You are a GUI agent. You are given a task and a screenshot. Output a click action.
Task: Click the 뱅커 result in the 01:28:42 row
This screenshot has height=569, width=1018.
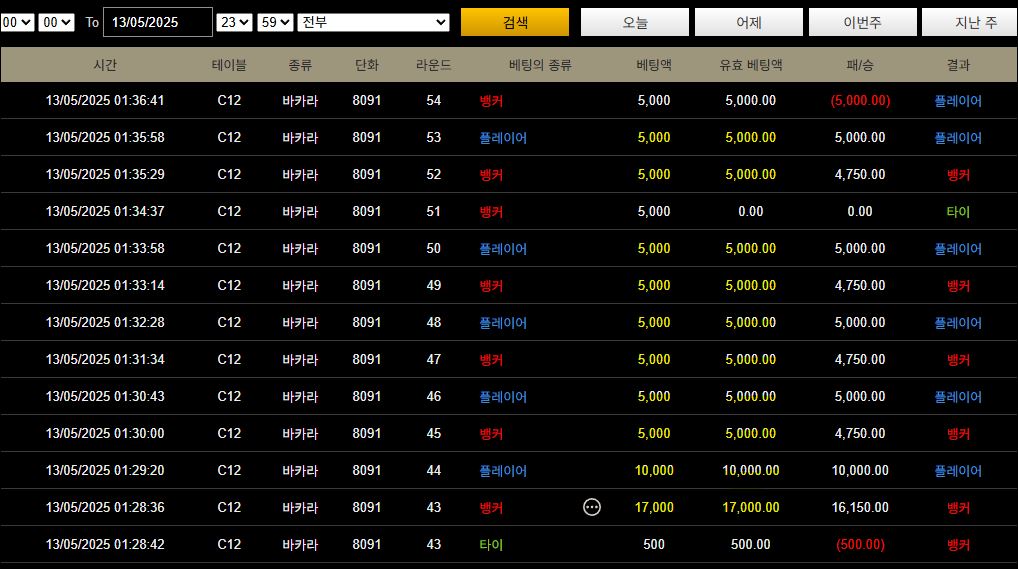coord(958,544)
